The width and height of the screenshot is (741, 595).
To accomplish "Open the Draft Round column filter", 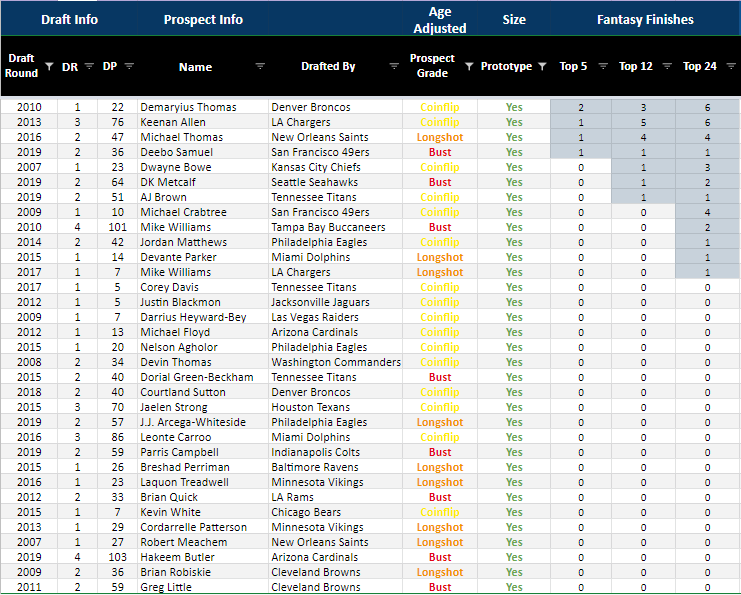I will tap(49, 66).
